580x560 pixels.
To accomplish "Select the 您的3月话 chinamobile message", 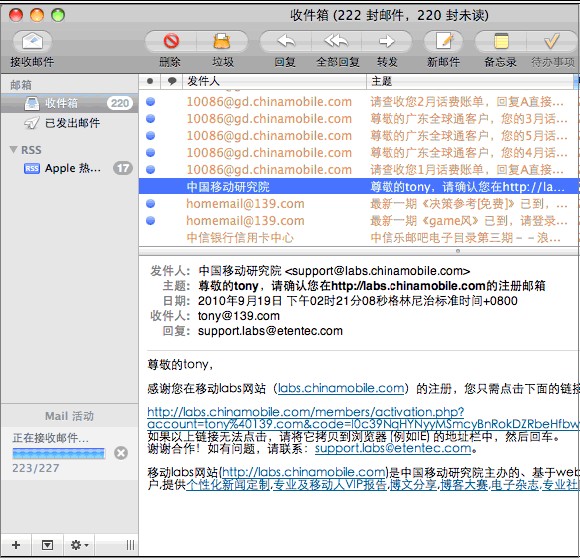I will point(359,119).
